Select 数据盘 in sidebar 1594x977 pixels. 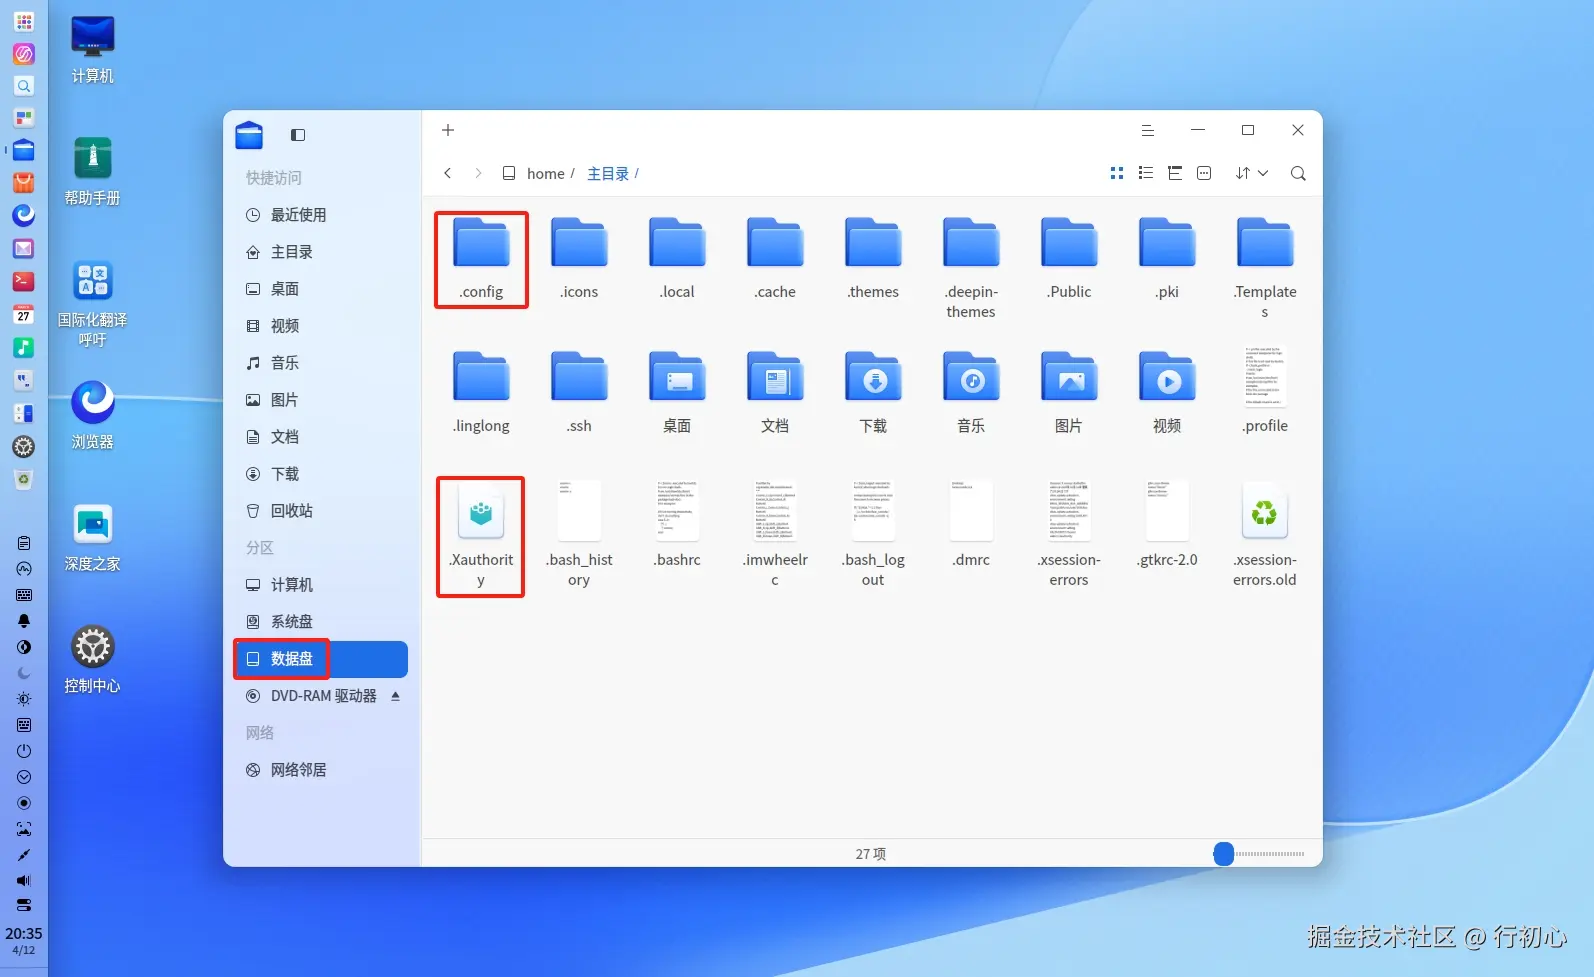coord(321,659)
